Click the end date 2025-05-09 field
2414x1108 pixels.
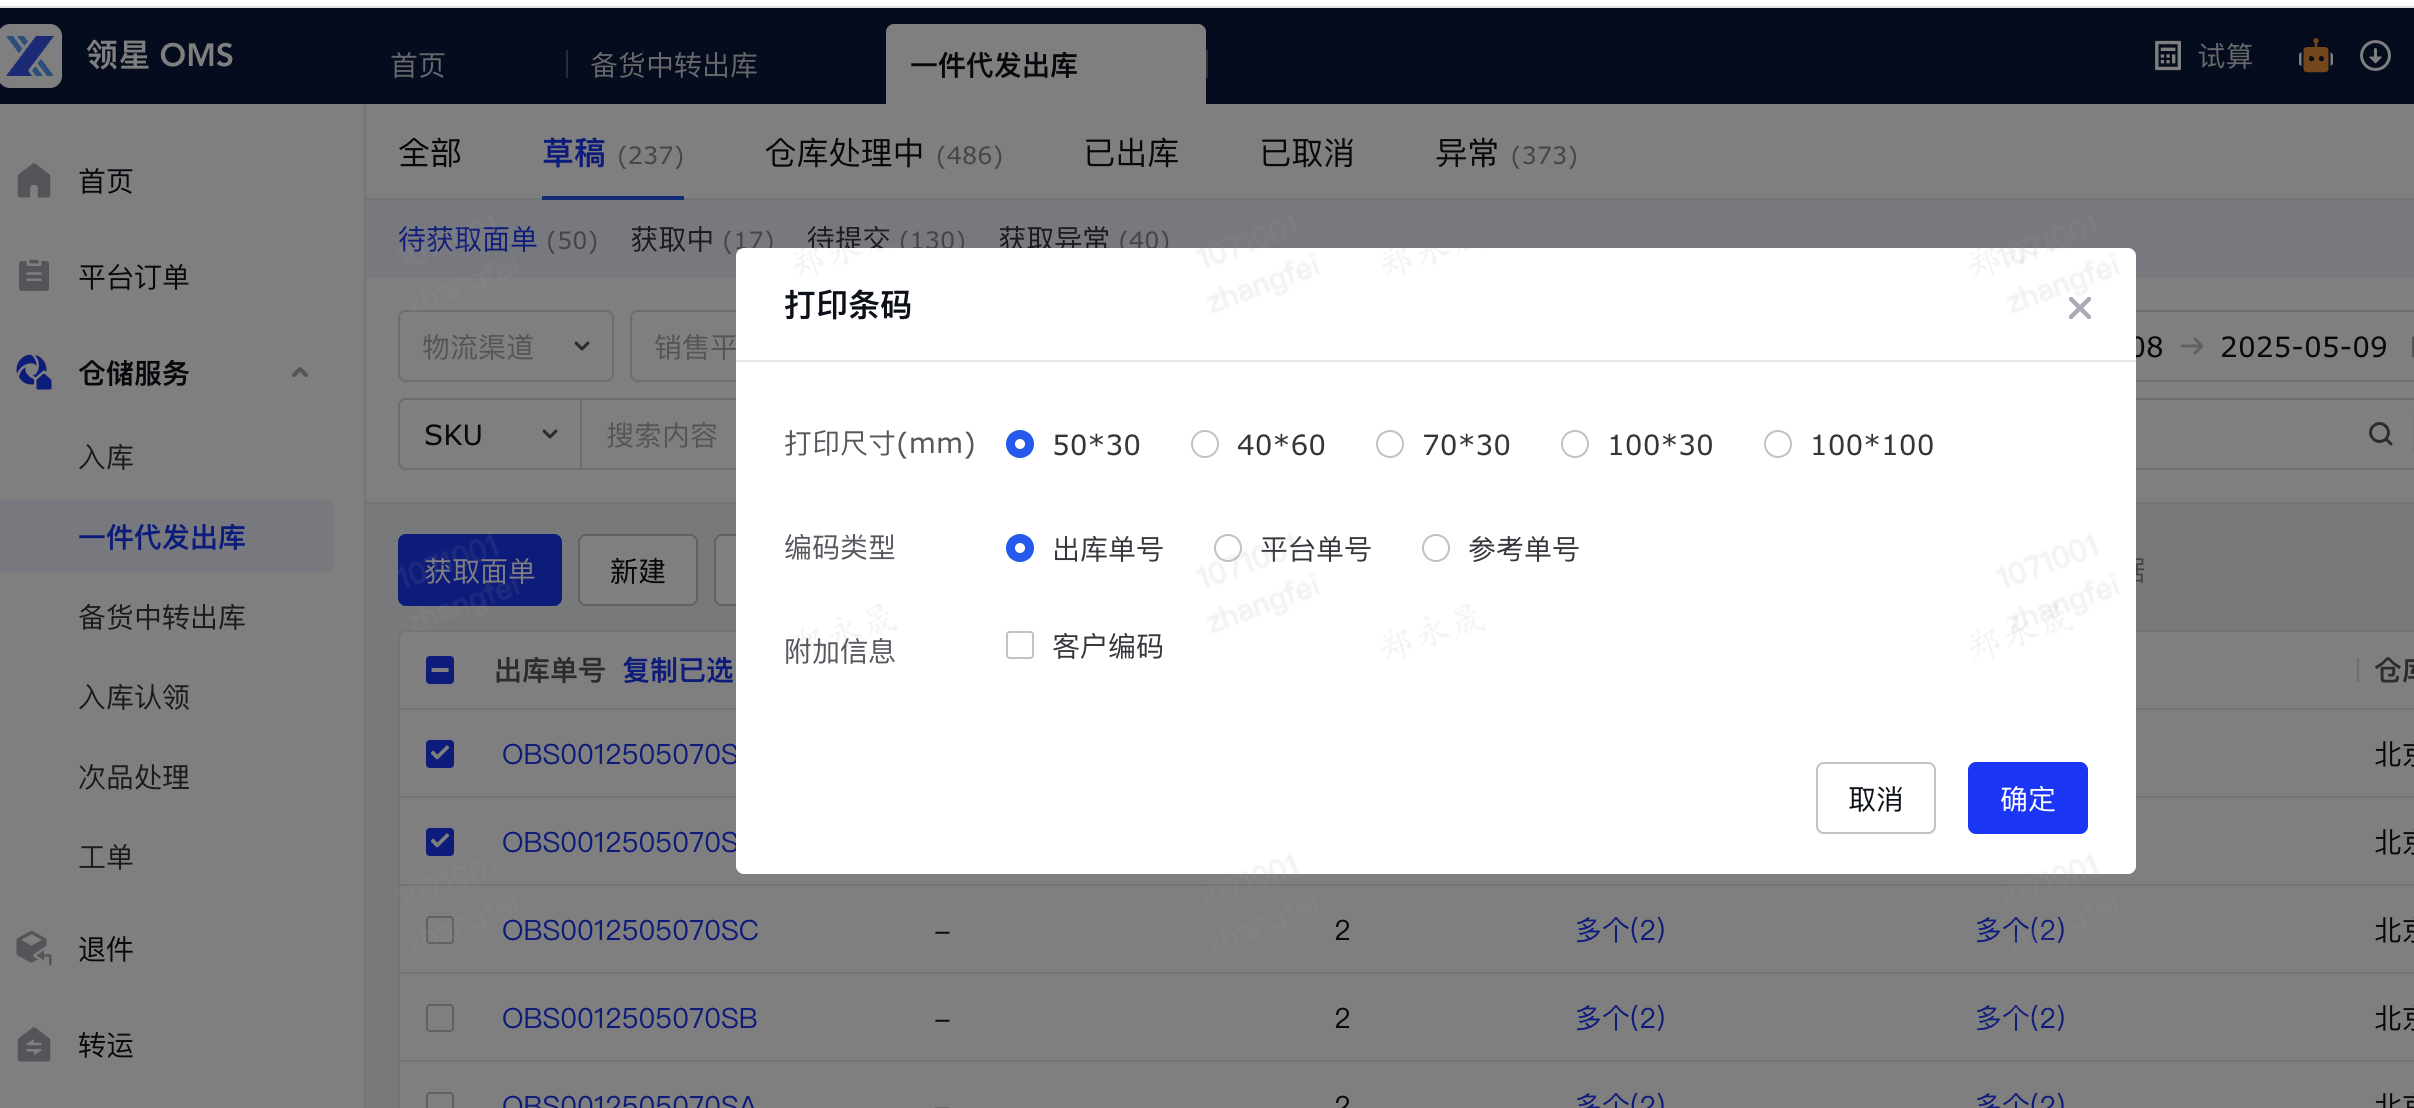[x=2303, y=346]
